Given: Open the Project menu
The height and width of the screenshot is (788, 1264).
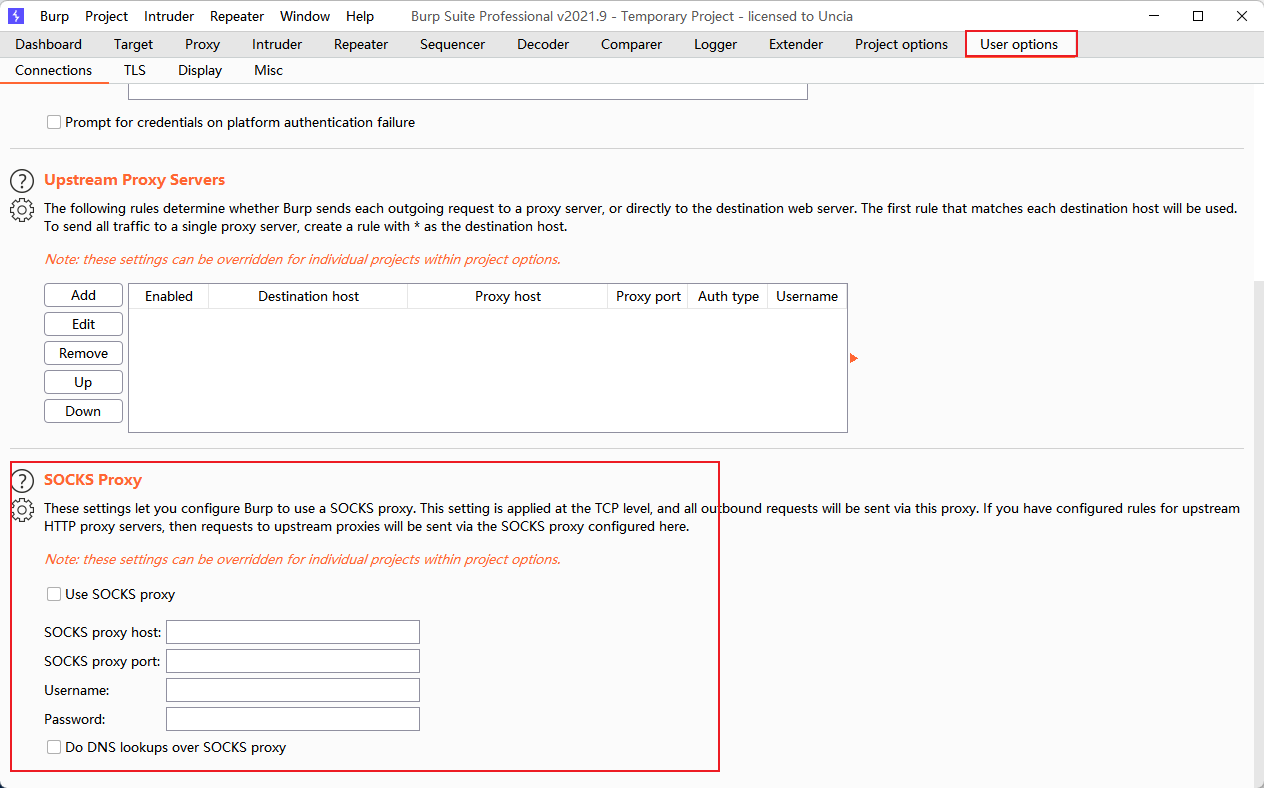Looking at the screenshot, I should click(106, 16).
